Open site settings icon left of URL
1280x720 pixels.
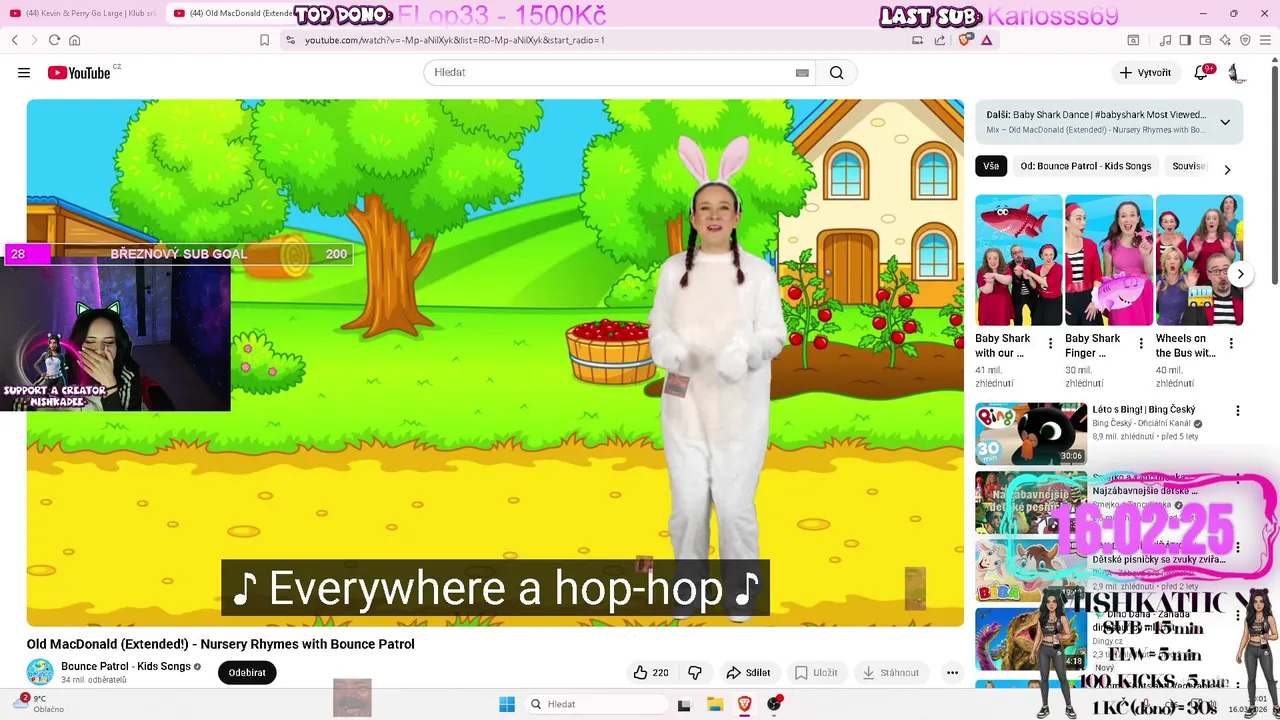[290, 40]
